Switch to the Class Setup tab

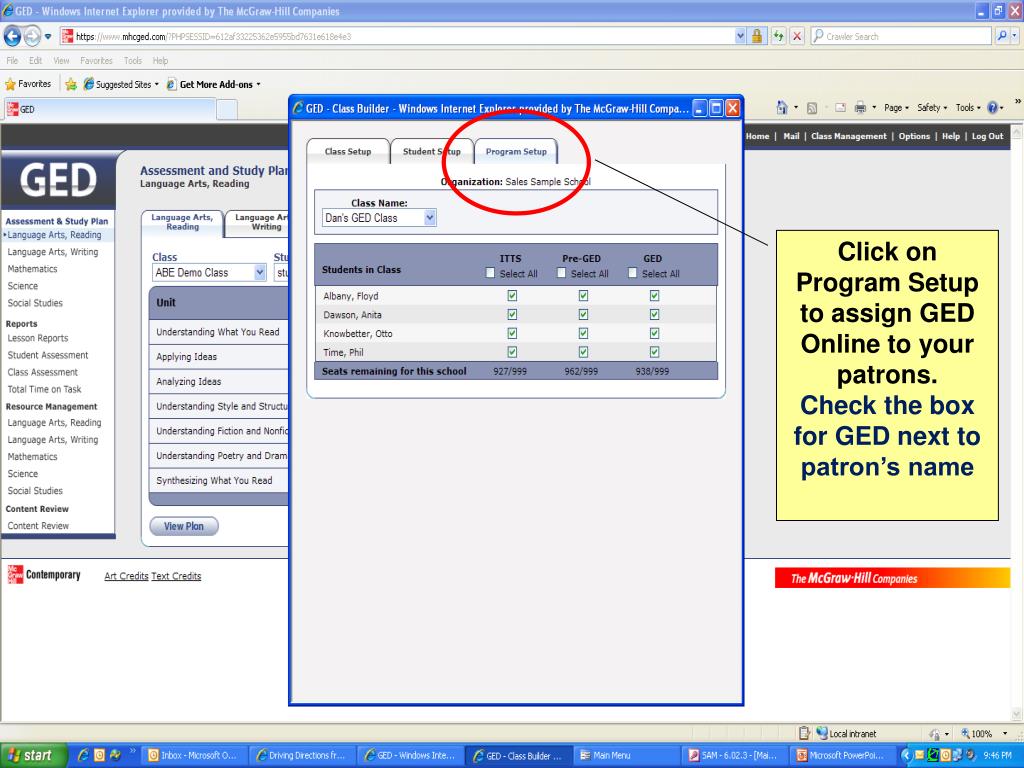347,152
